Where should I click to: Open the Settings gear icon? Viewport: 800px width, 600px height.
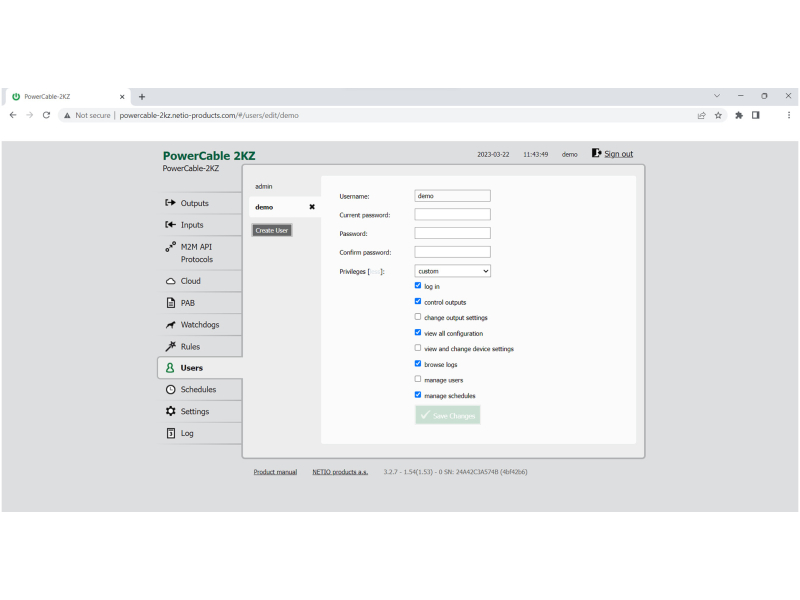[170, 411]
